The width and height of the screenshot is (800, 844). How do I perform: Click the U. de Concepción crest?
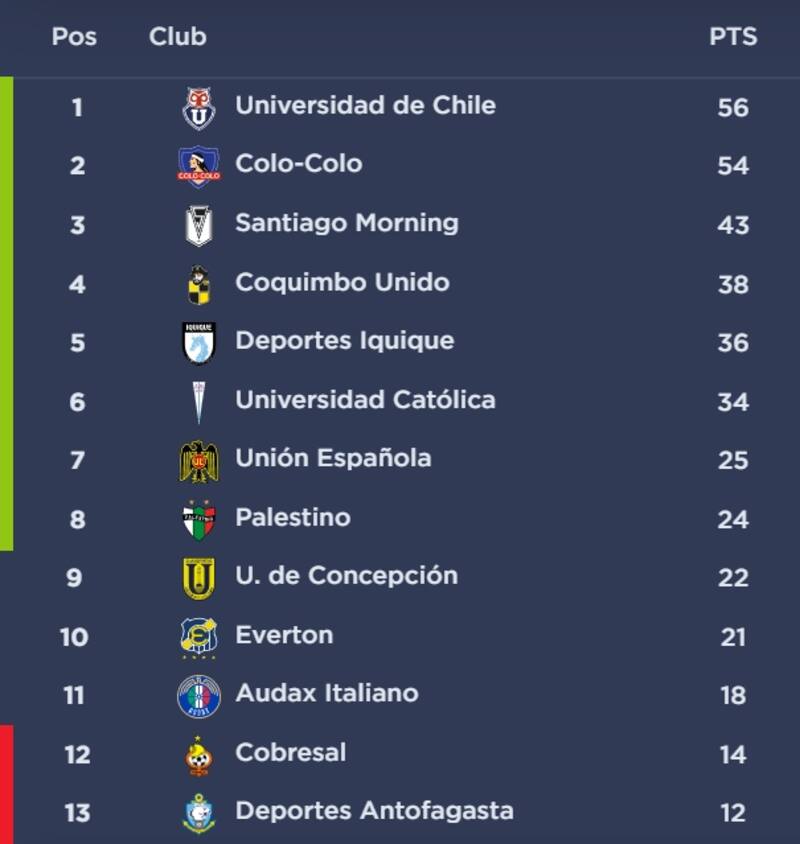pyautogui.click(x=199, y=578)
